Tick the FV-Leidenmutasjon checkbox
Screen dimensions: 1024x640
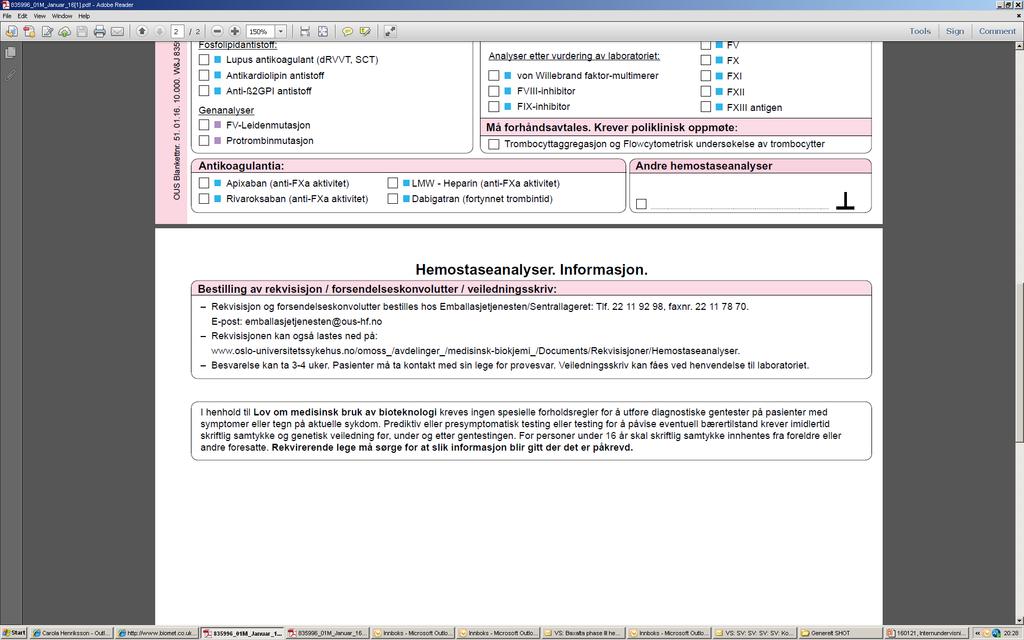(x=204, y=125)
